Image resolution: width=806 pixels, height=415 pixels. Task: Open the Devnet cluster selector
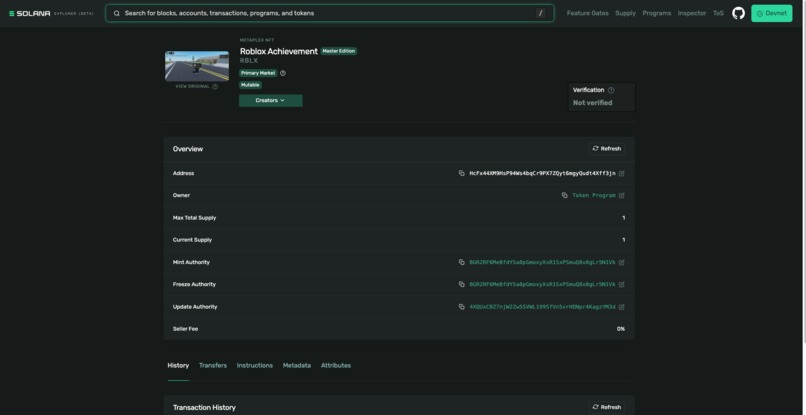771,13
